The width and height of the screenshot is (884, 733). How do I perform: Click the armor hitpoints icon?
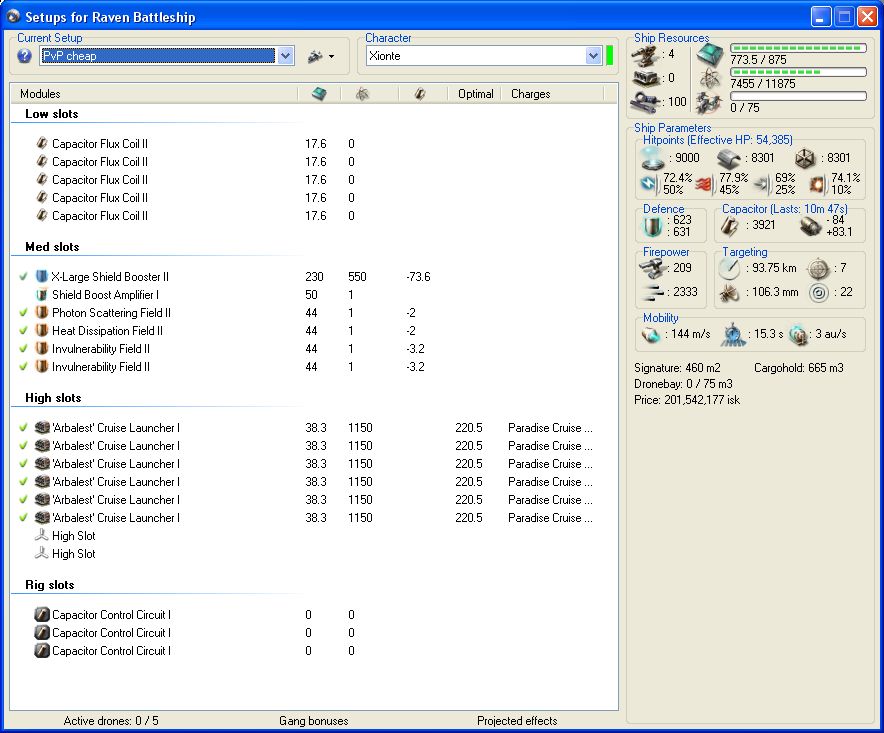coord(728,158)
